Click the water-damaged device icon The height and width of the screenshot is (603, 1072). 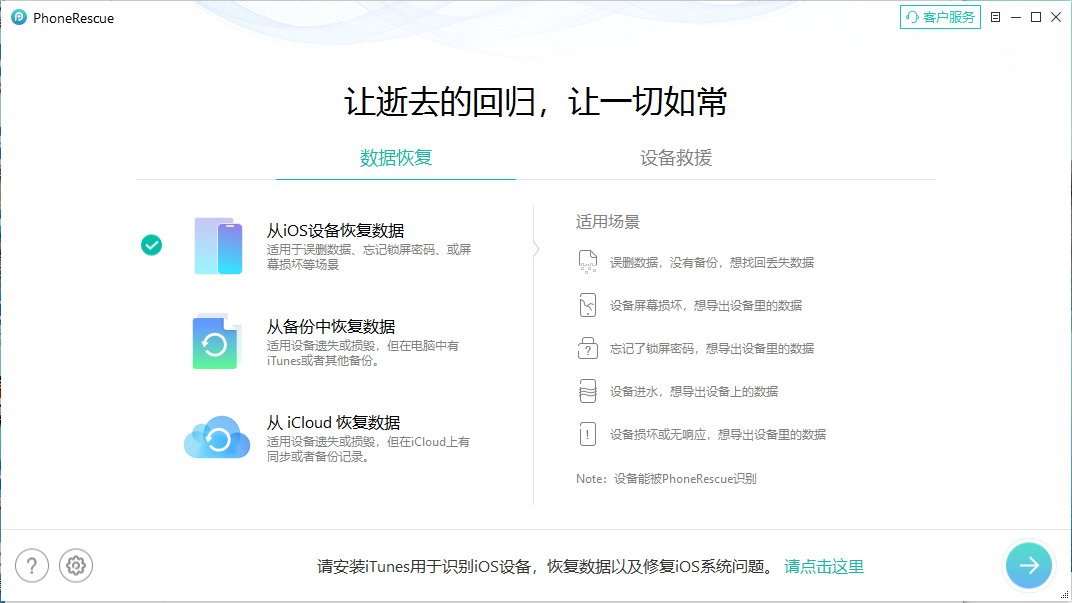pyautogui.click(x=588, y=391)
